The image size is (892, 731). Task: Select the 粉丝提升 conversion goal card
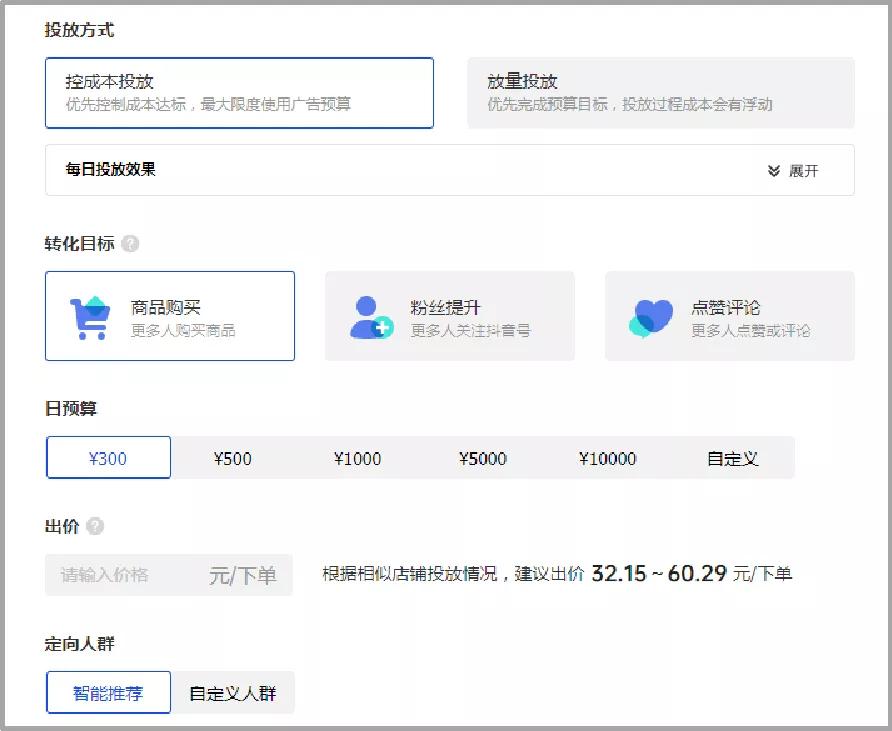[450, 314]
